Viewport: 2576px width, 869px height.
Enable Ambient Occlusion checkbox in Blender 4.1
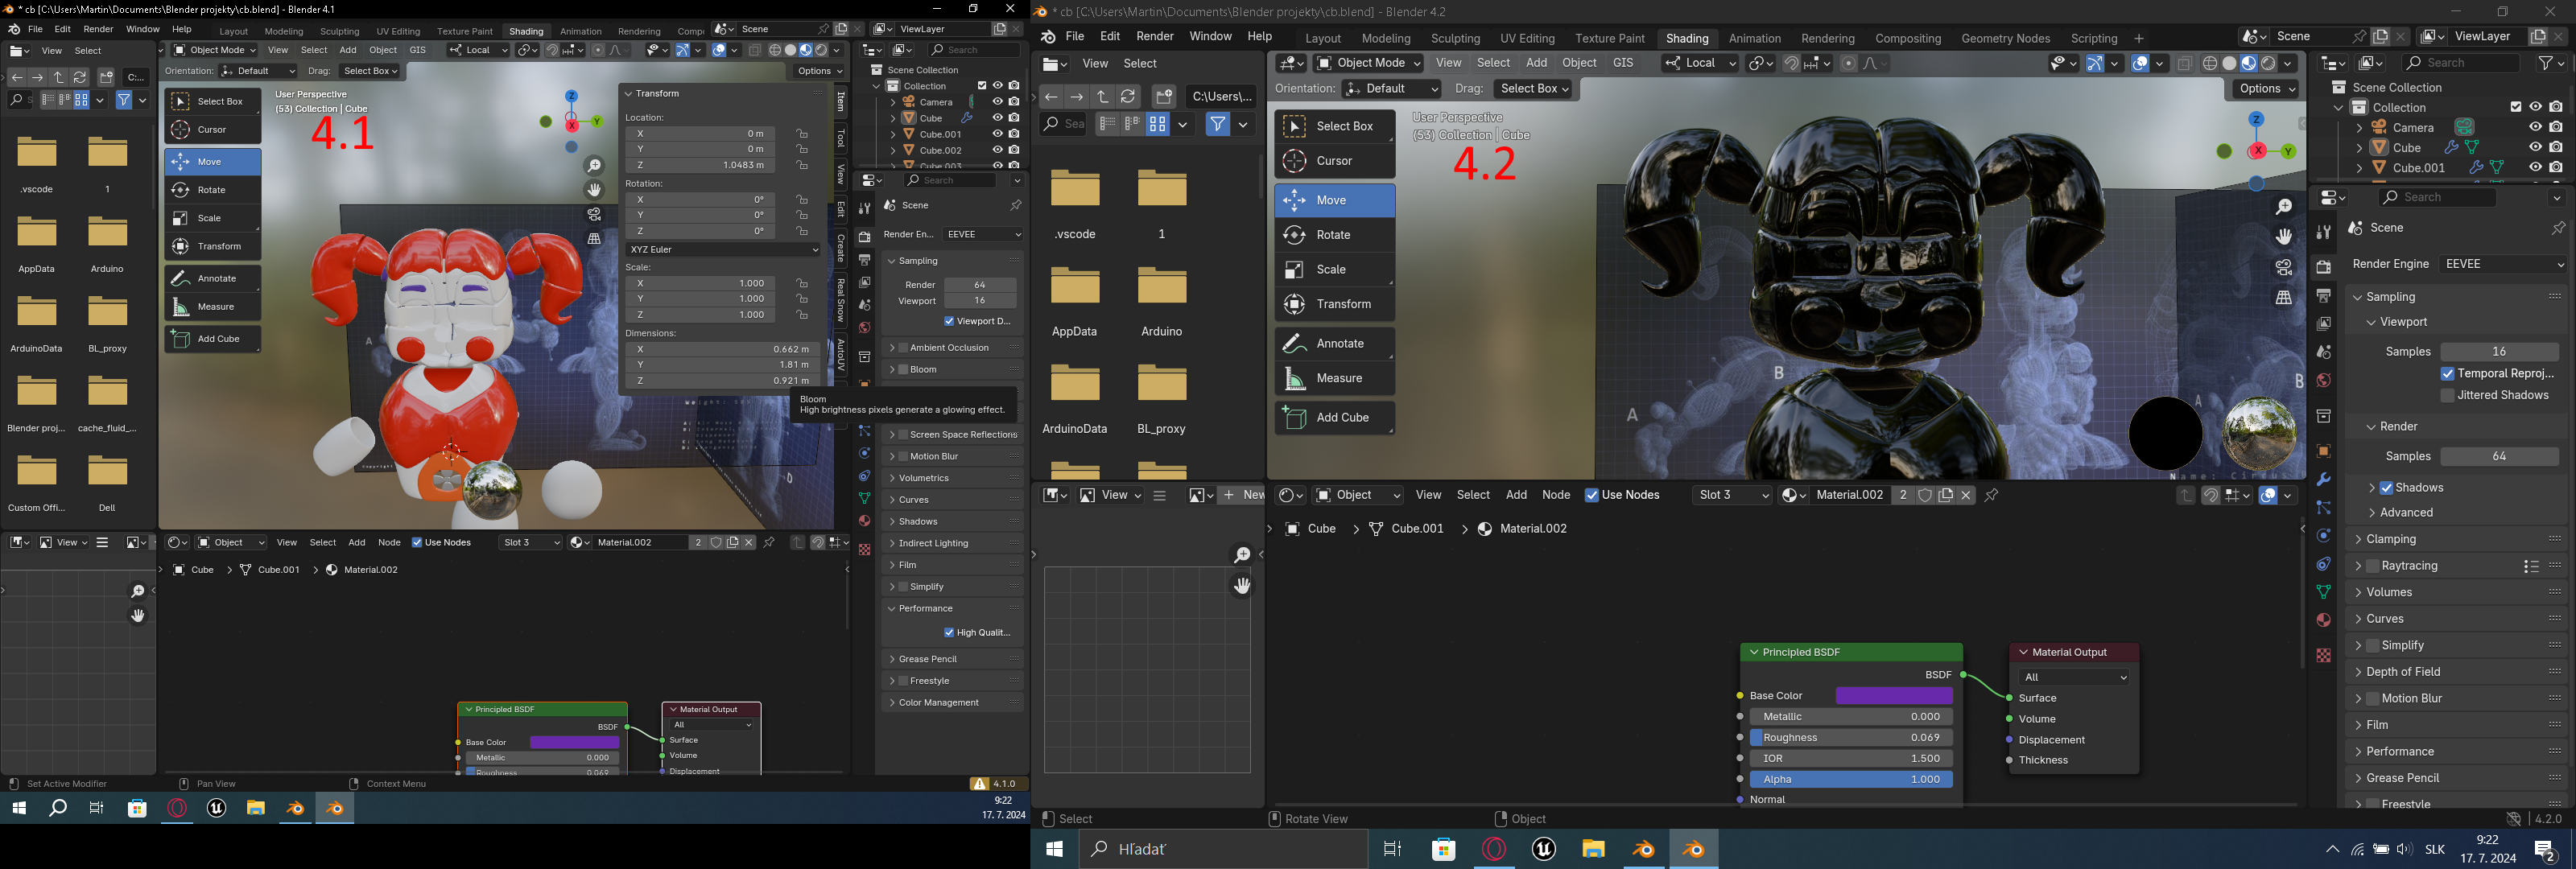tap(903, 348)
